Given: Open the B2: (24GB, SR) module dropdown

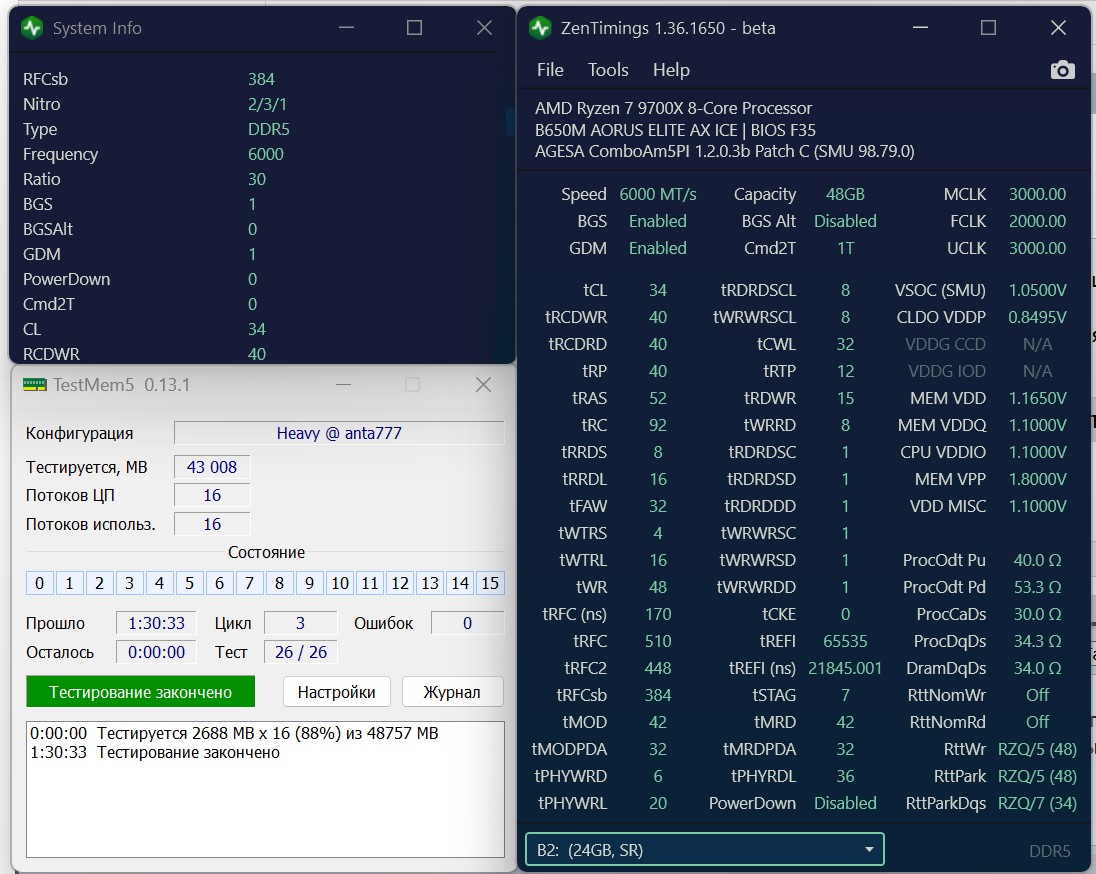Looking at the screenshot, I should tap(705, 850).
